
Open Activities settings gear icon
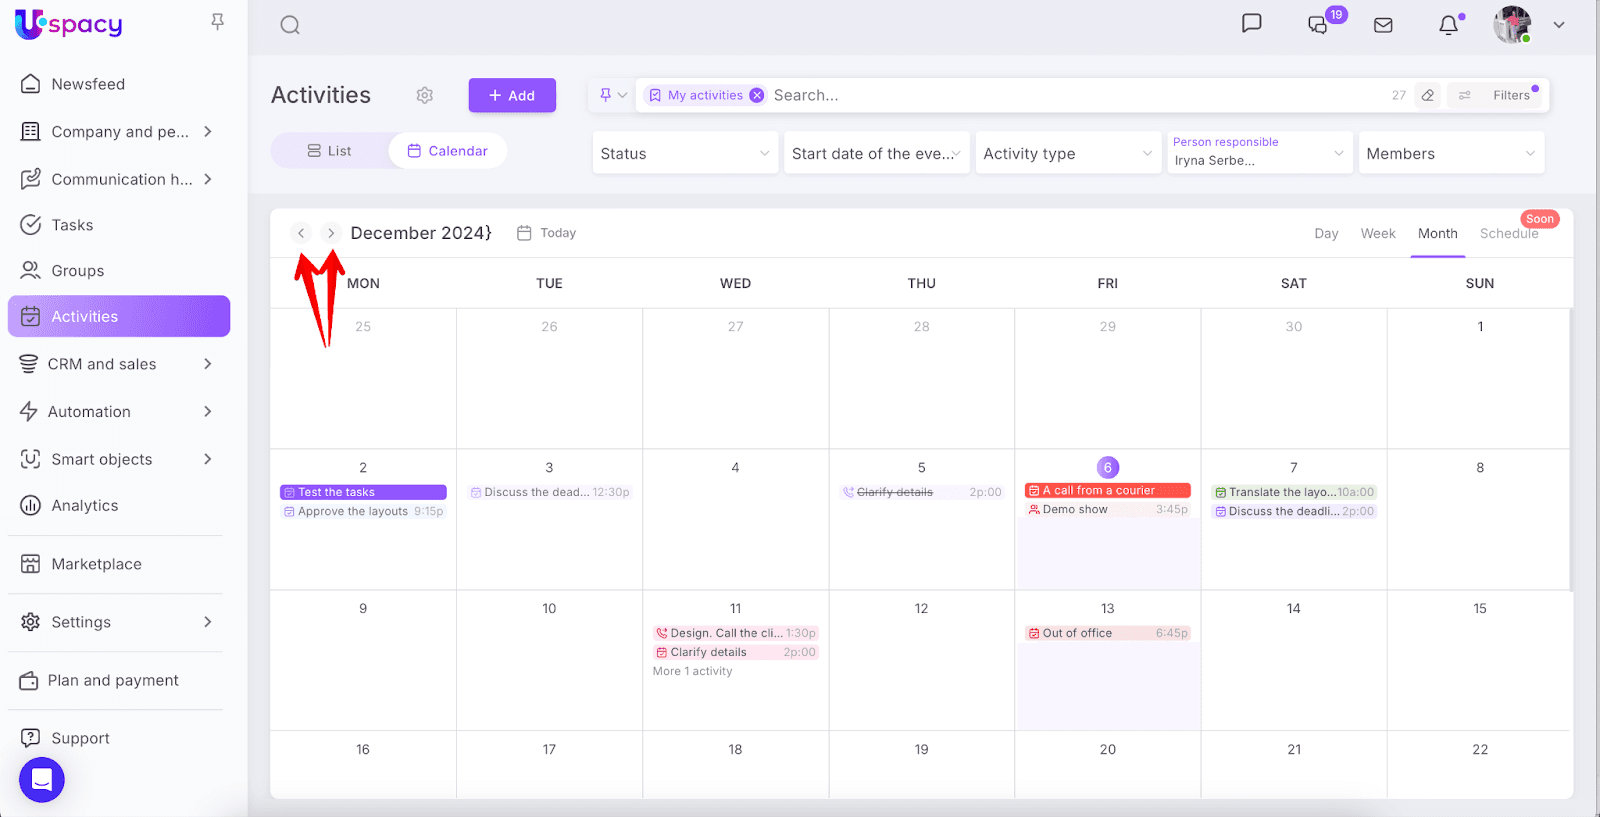(x=425, y=95)
